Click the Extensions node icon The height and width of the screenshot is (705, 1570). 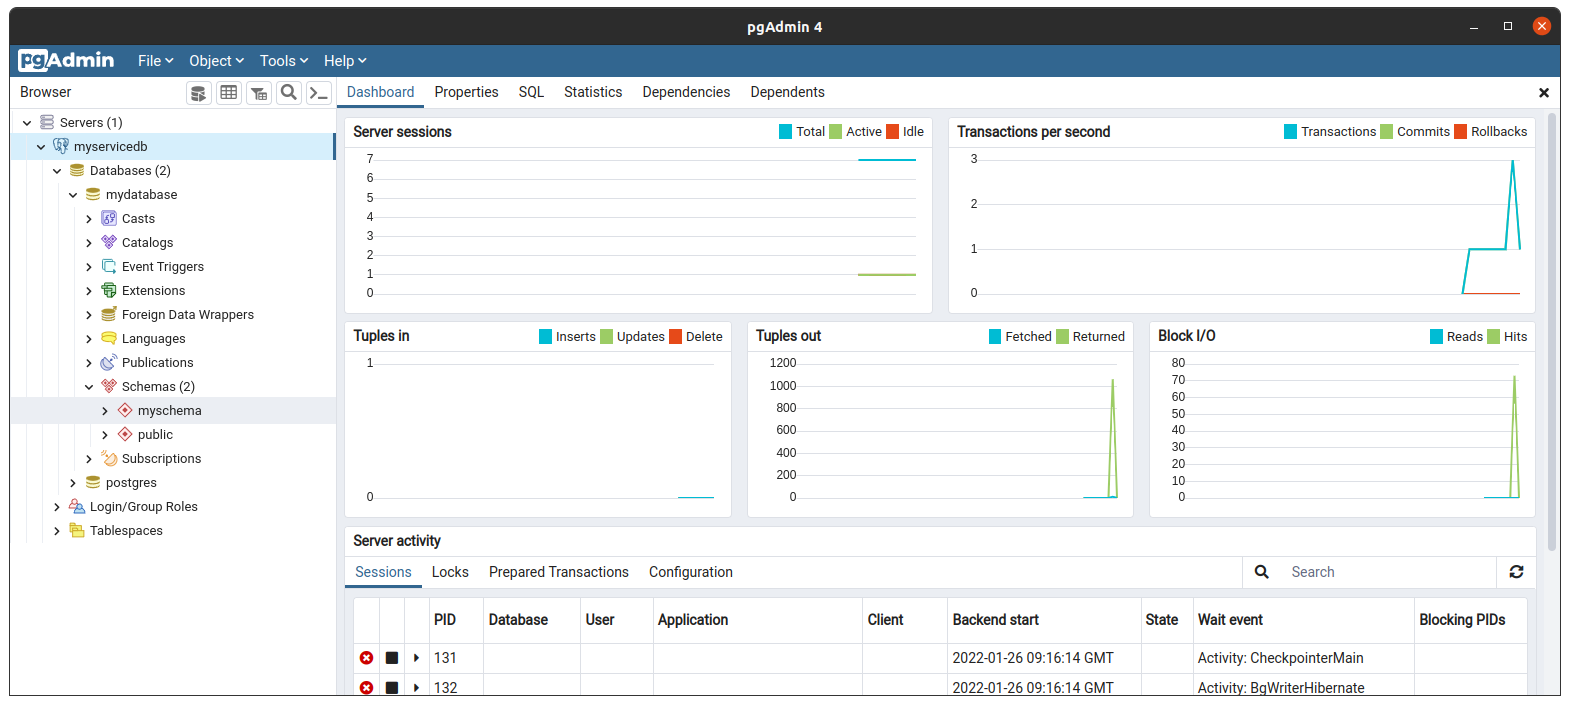click(109, 290)
